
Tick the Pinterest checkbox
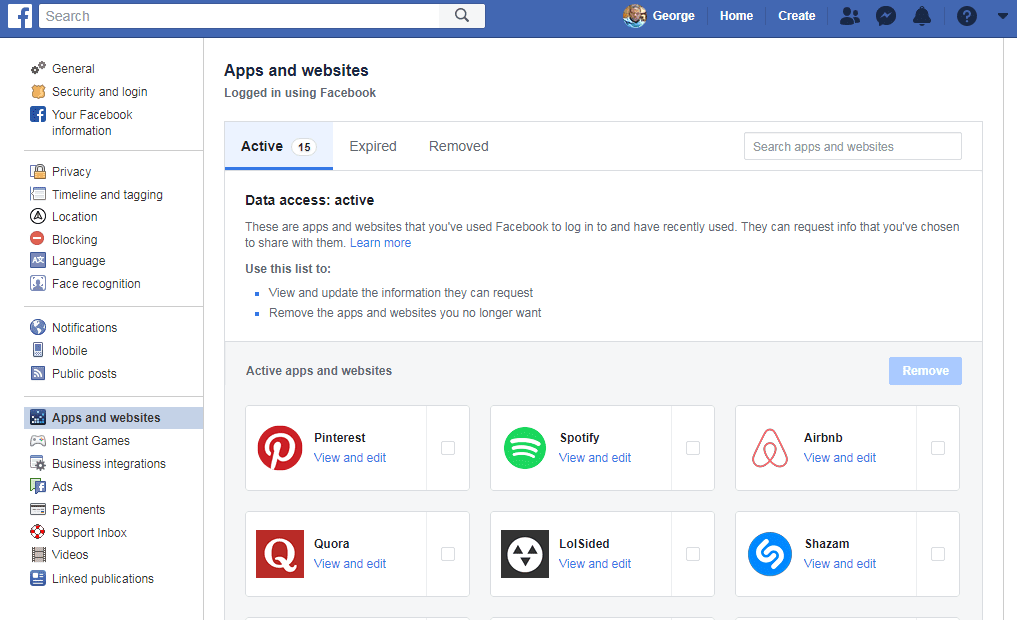[448, 447]
